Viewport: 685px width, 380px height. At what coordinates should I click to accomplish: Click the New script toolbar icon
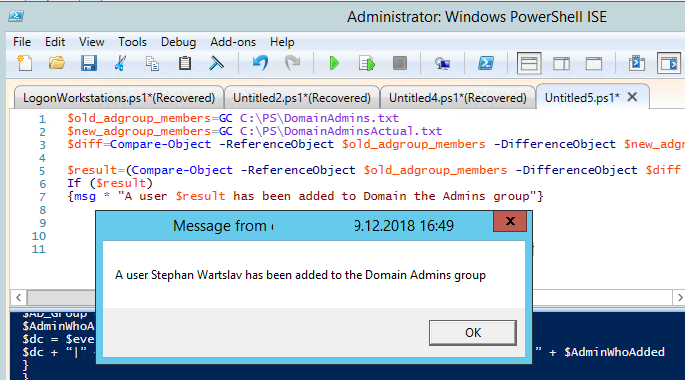click(x=25, y=63)
